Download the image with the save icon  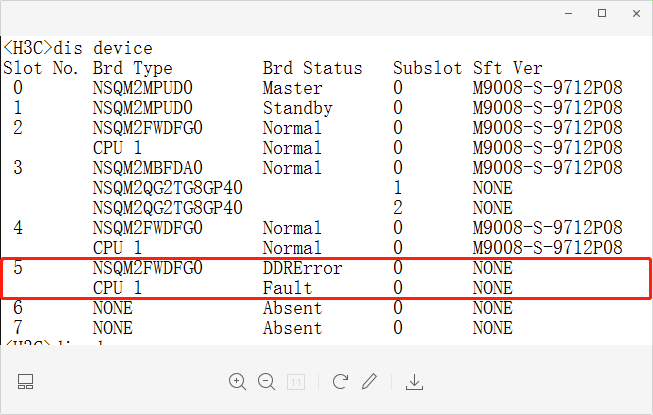(415, 381)
